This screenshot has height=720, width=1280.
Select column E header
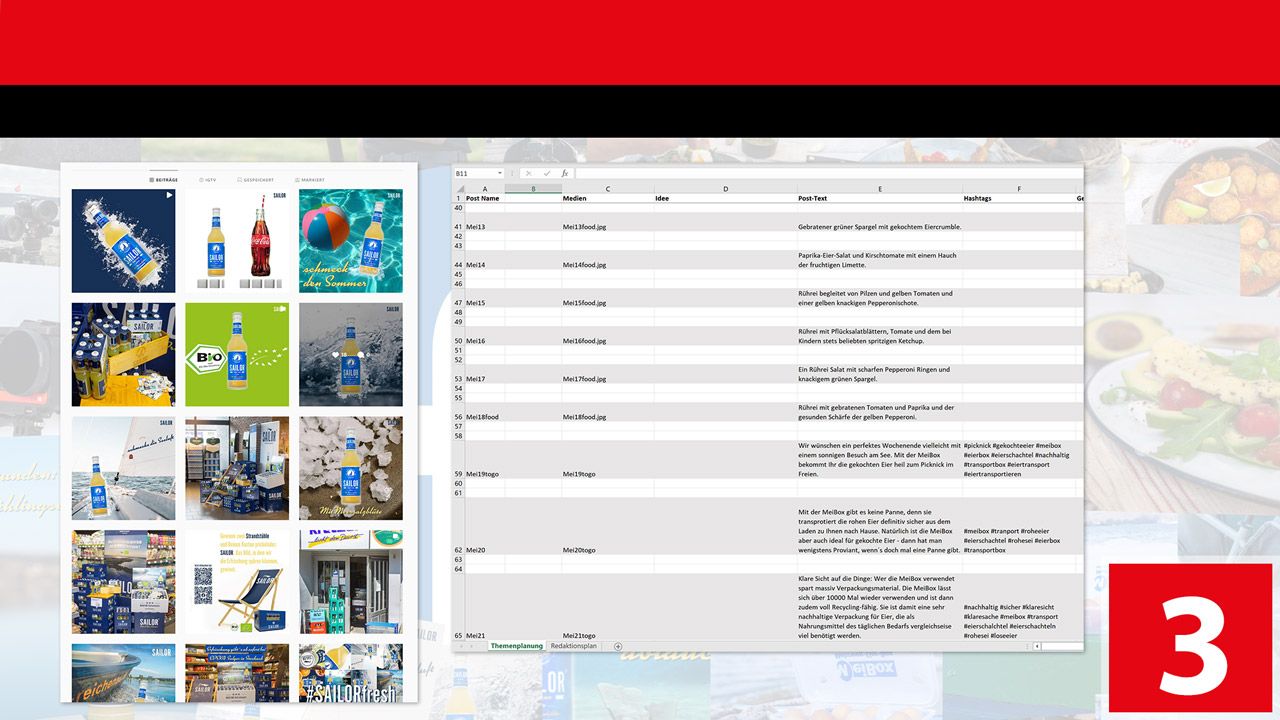[x=879, y=188]
